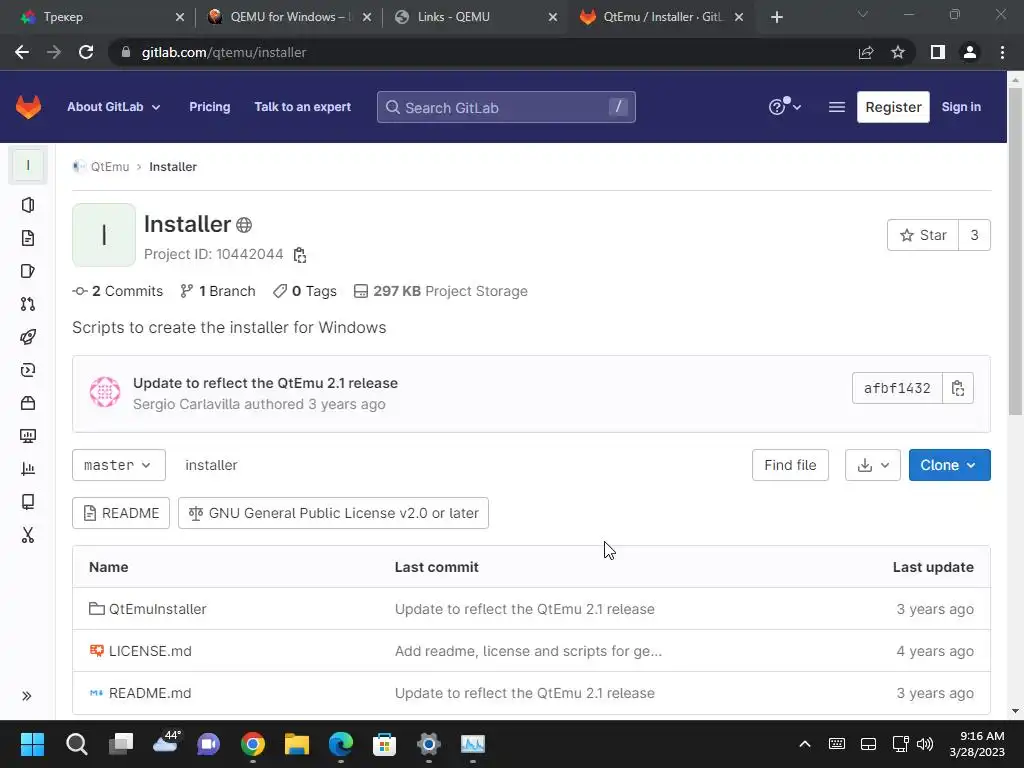
Task: Bookmark this page with star icon
Action: coord(898,52)
